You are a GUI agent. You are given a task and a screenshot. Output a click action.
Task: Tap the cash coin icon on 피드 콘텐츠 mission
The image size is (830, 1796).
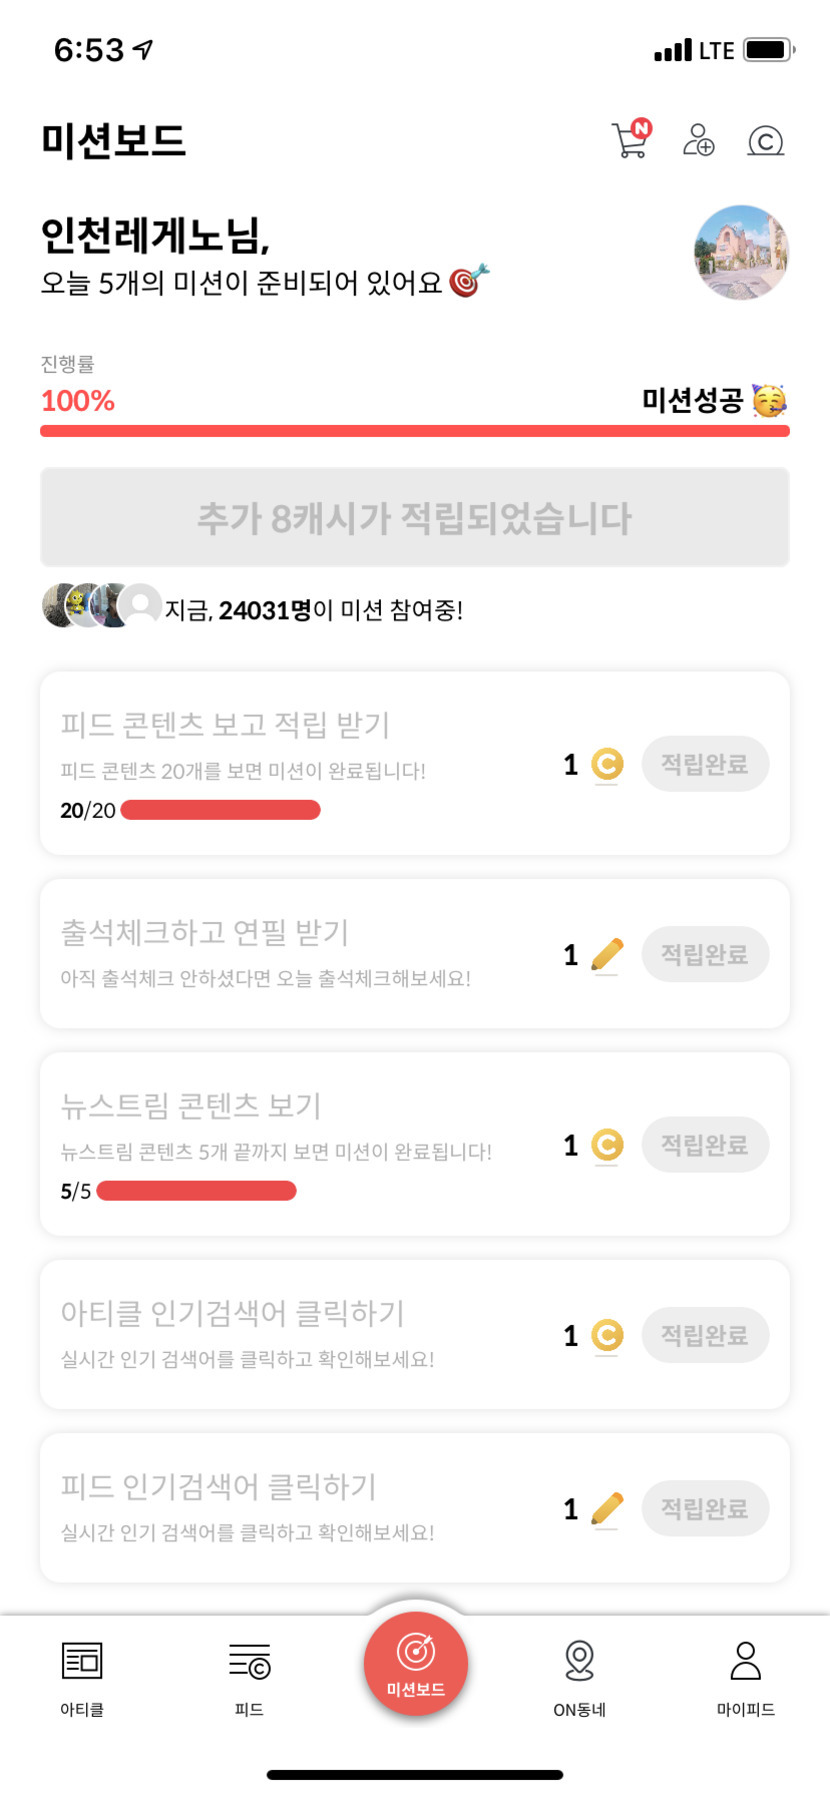607,764
